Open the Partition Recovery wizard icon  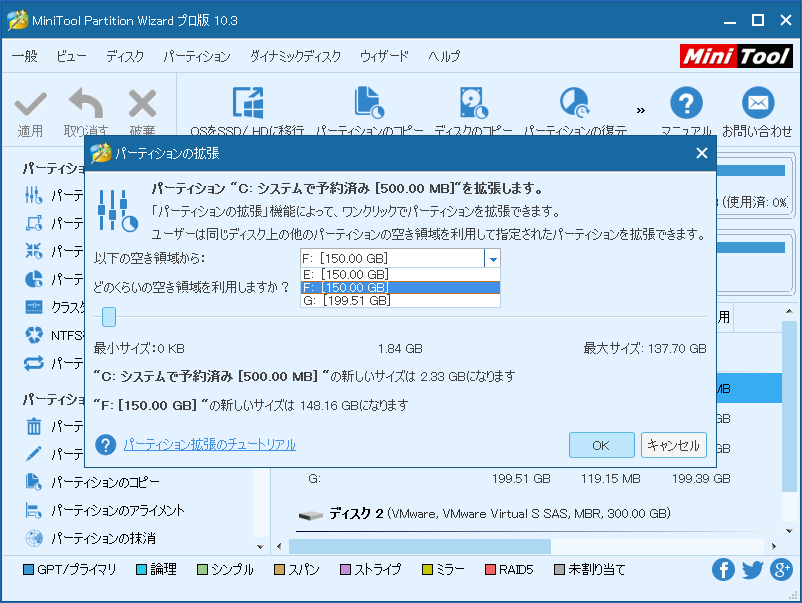pos(575,102)
